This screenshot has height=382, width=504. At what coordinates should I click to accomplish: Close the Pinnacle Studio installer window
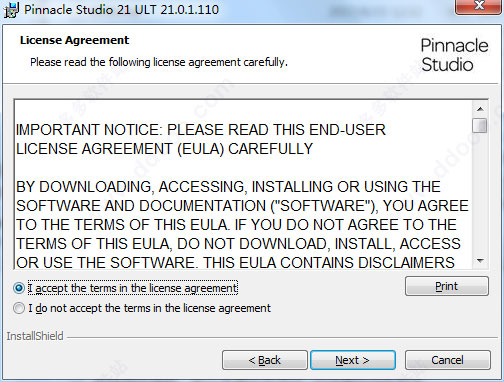479,6
